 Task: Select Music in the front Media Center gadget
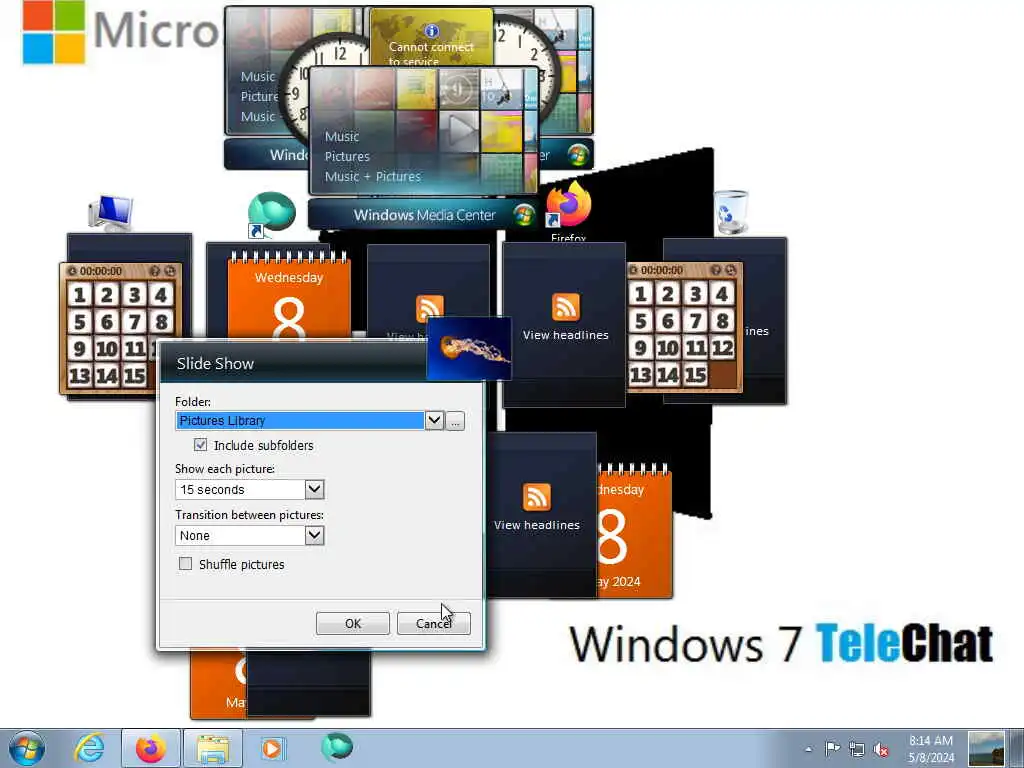pos(342,136)
